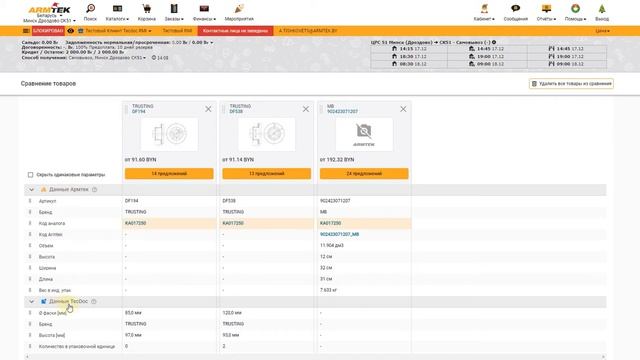Click the ARMTEK logo
This screenshot has height=360, width=640.
49,8
